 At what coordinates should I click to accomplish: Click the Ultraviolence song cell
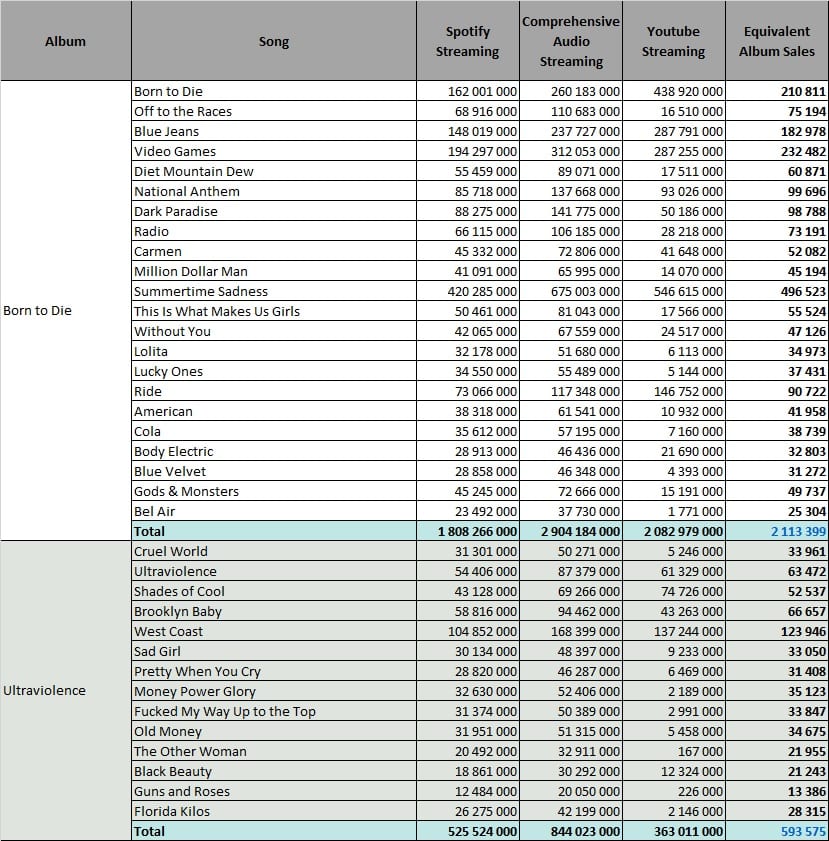coord(273,571)
